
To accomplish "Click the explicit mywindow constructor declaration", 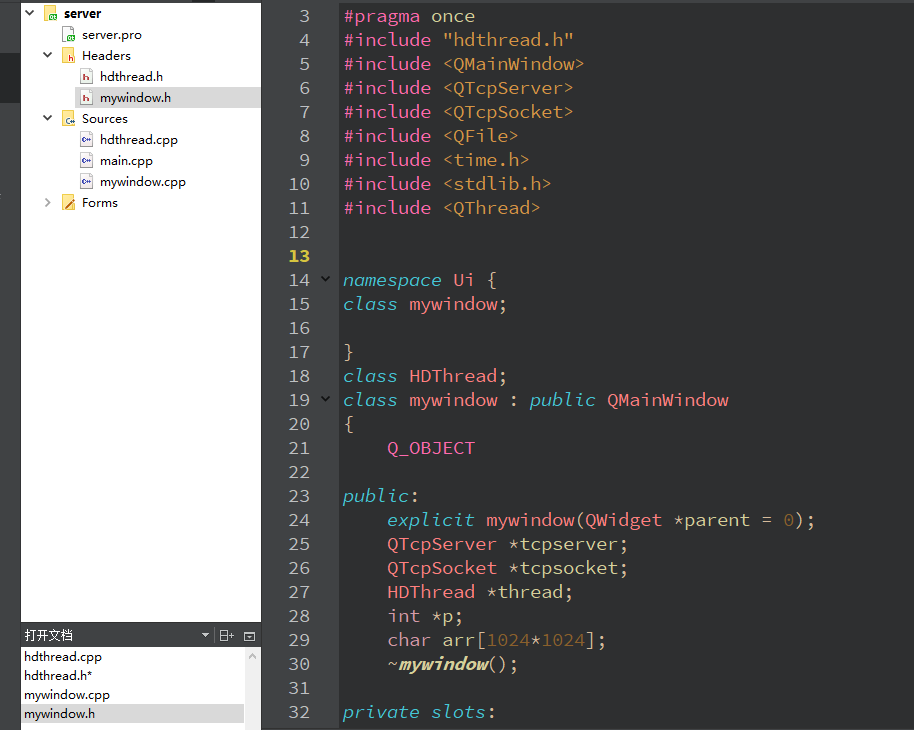I will pos(600,520).
